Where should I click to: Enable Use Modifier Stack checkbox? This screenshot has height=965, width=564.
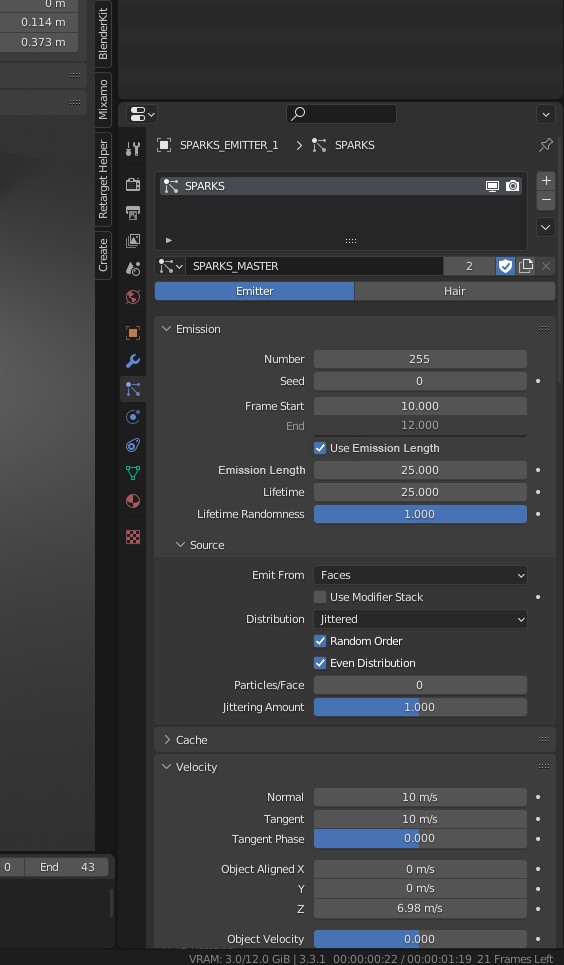click(320, 597)
